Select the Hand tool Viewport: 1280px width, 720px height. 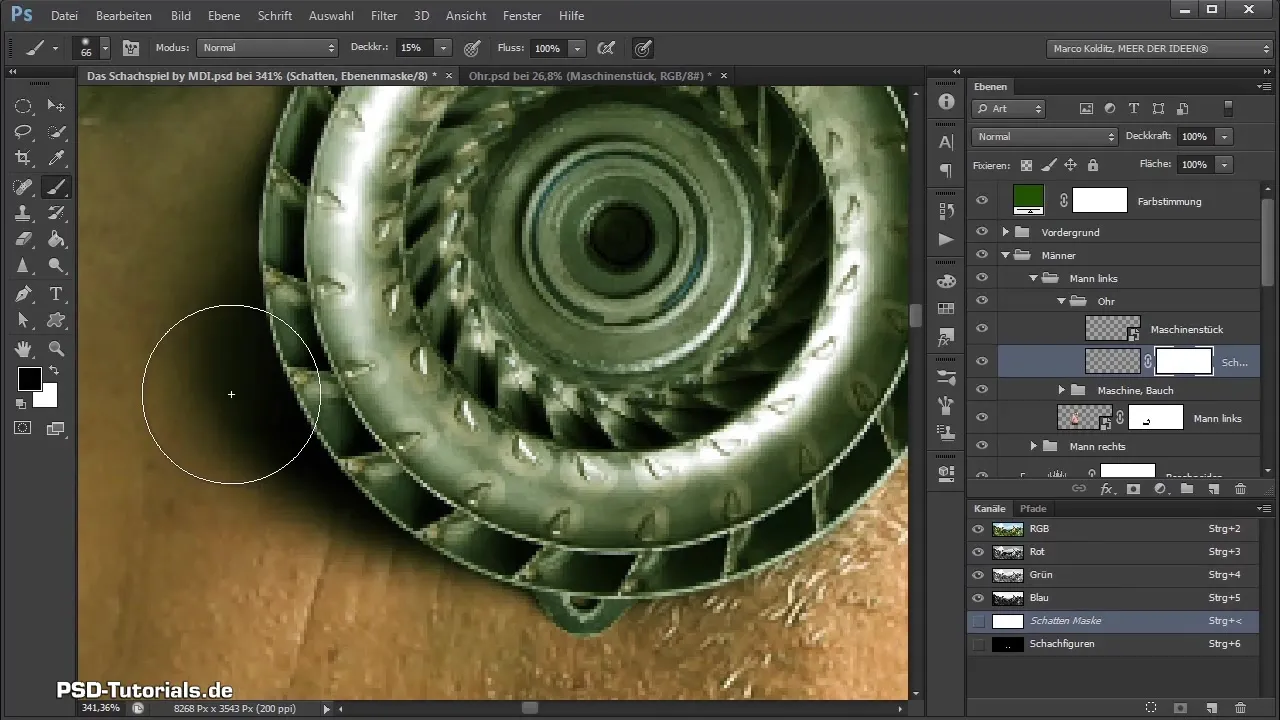tap(23, 349)
